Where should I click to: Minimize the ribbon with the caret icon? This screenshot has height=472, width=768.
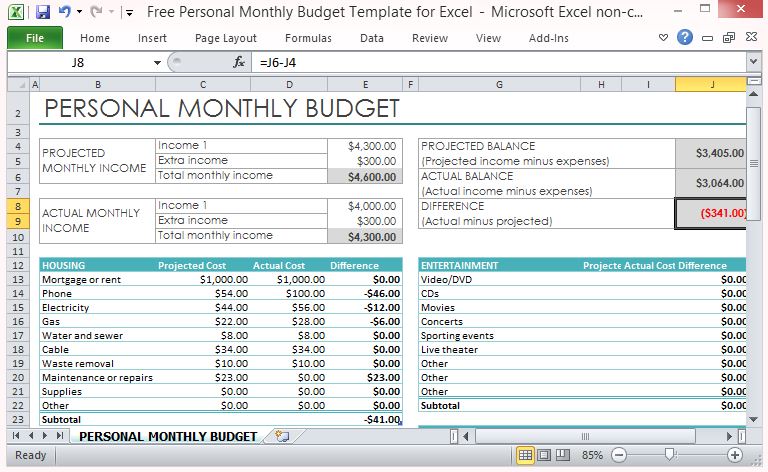click(x=663, y=37)
